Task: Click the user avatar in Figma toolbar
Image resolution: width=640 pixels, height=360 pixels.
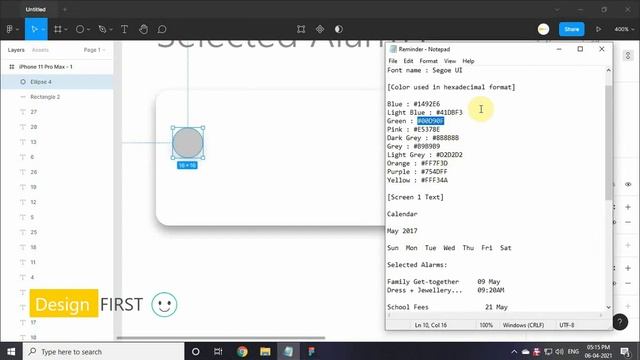Action: (x=543, y=29)
